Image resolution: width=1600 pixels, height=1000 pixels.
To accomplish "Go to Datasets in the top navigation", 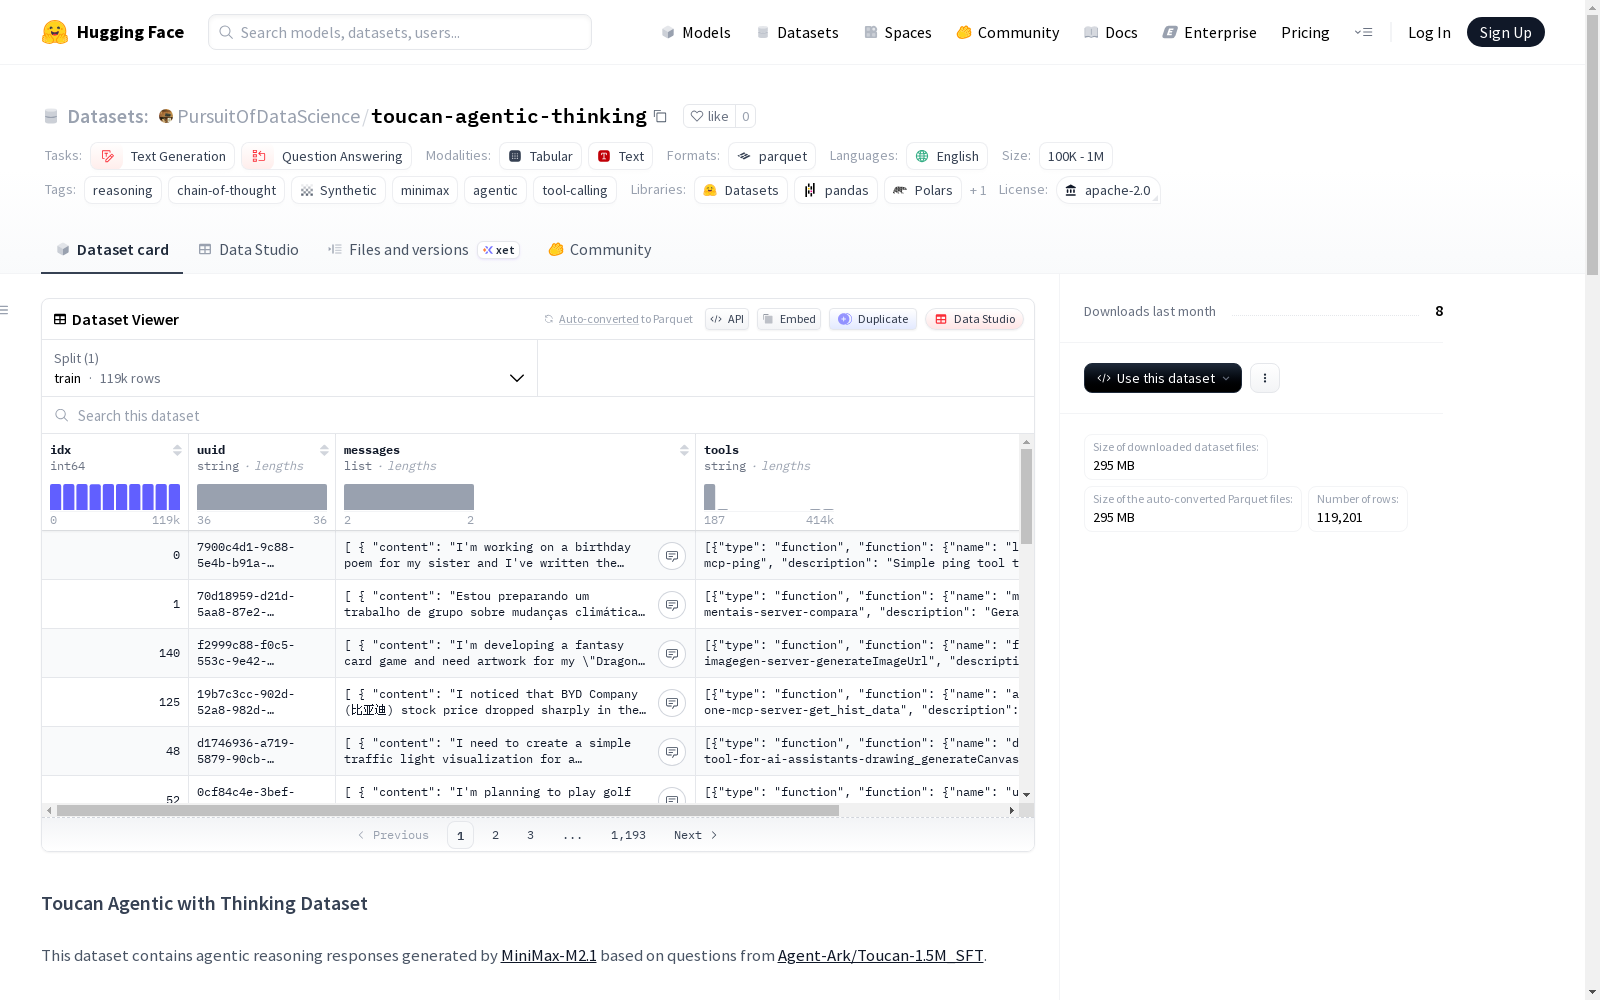I will [797, 32].
